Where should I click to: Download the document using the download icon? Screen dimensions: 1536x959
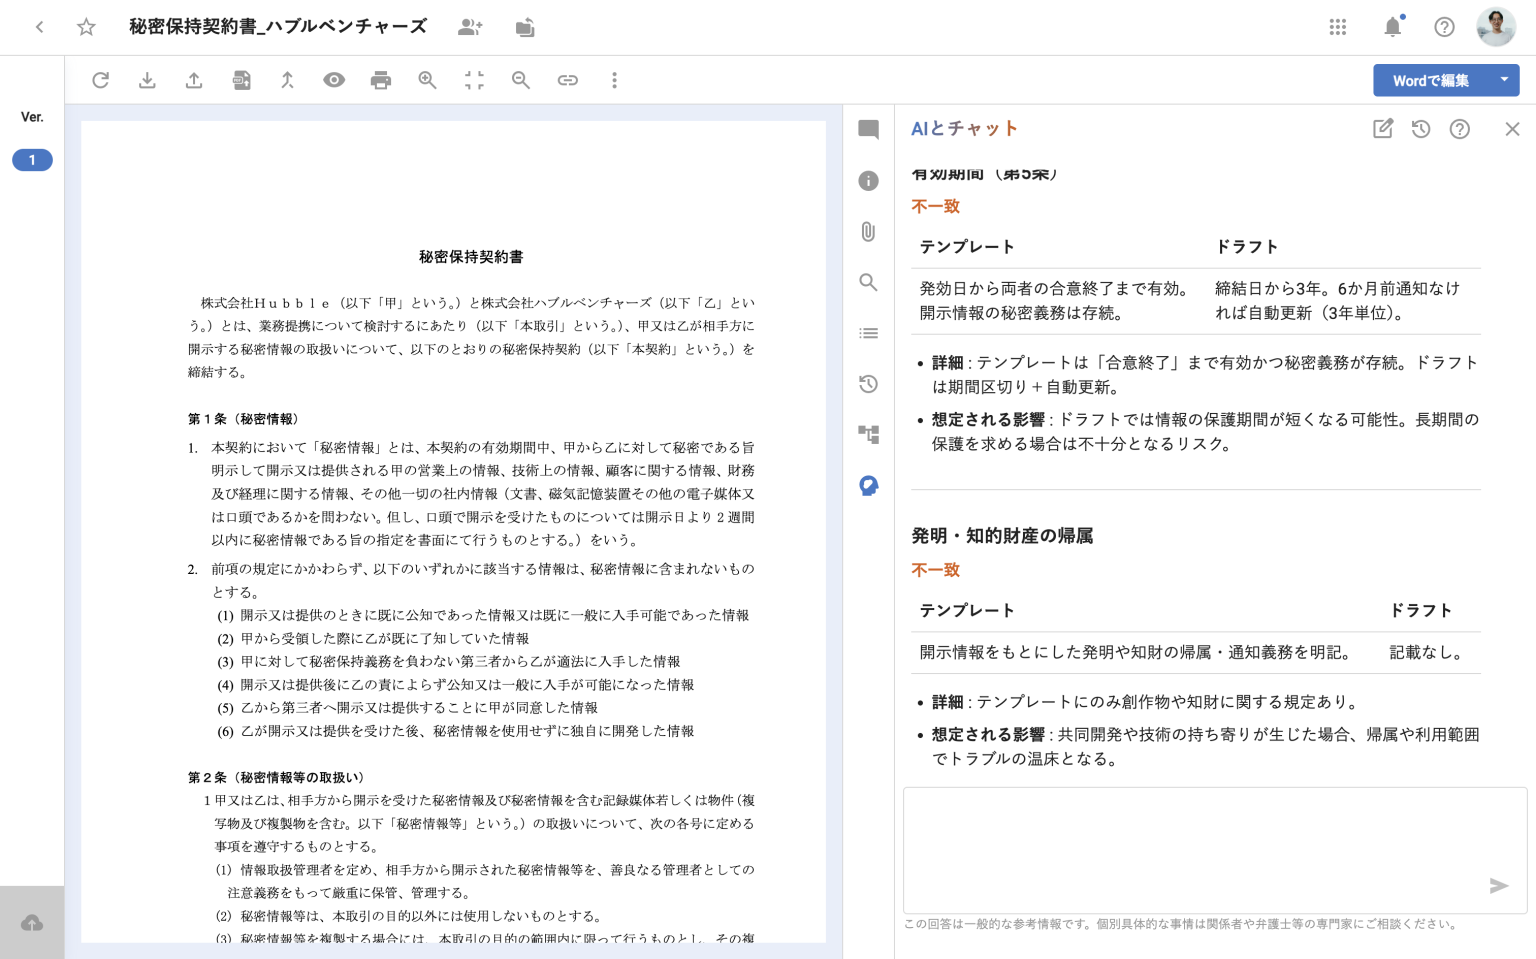click(147, 80)
